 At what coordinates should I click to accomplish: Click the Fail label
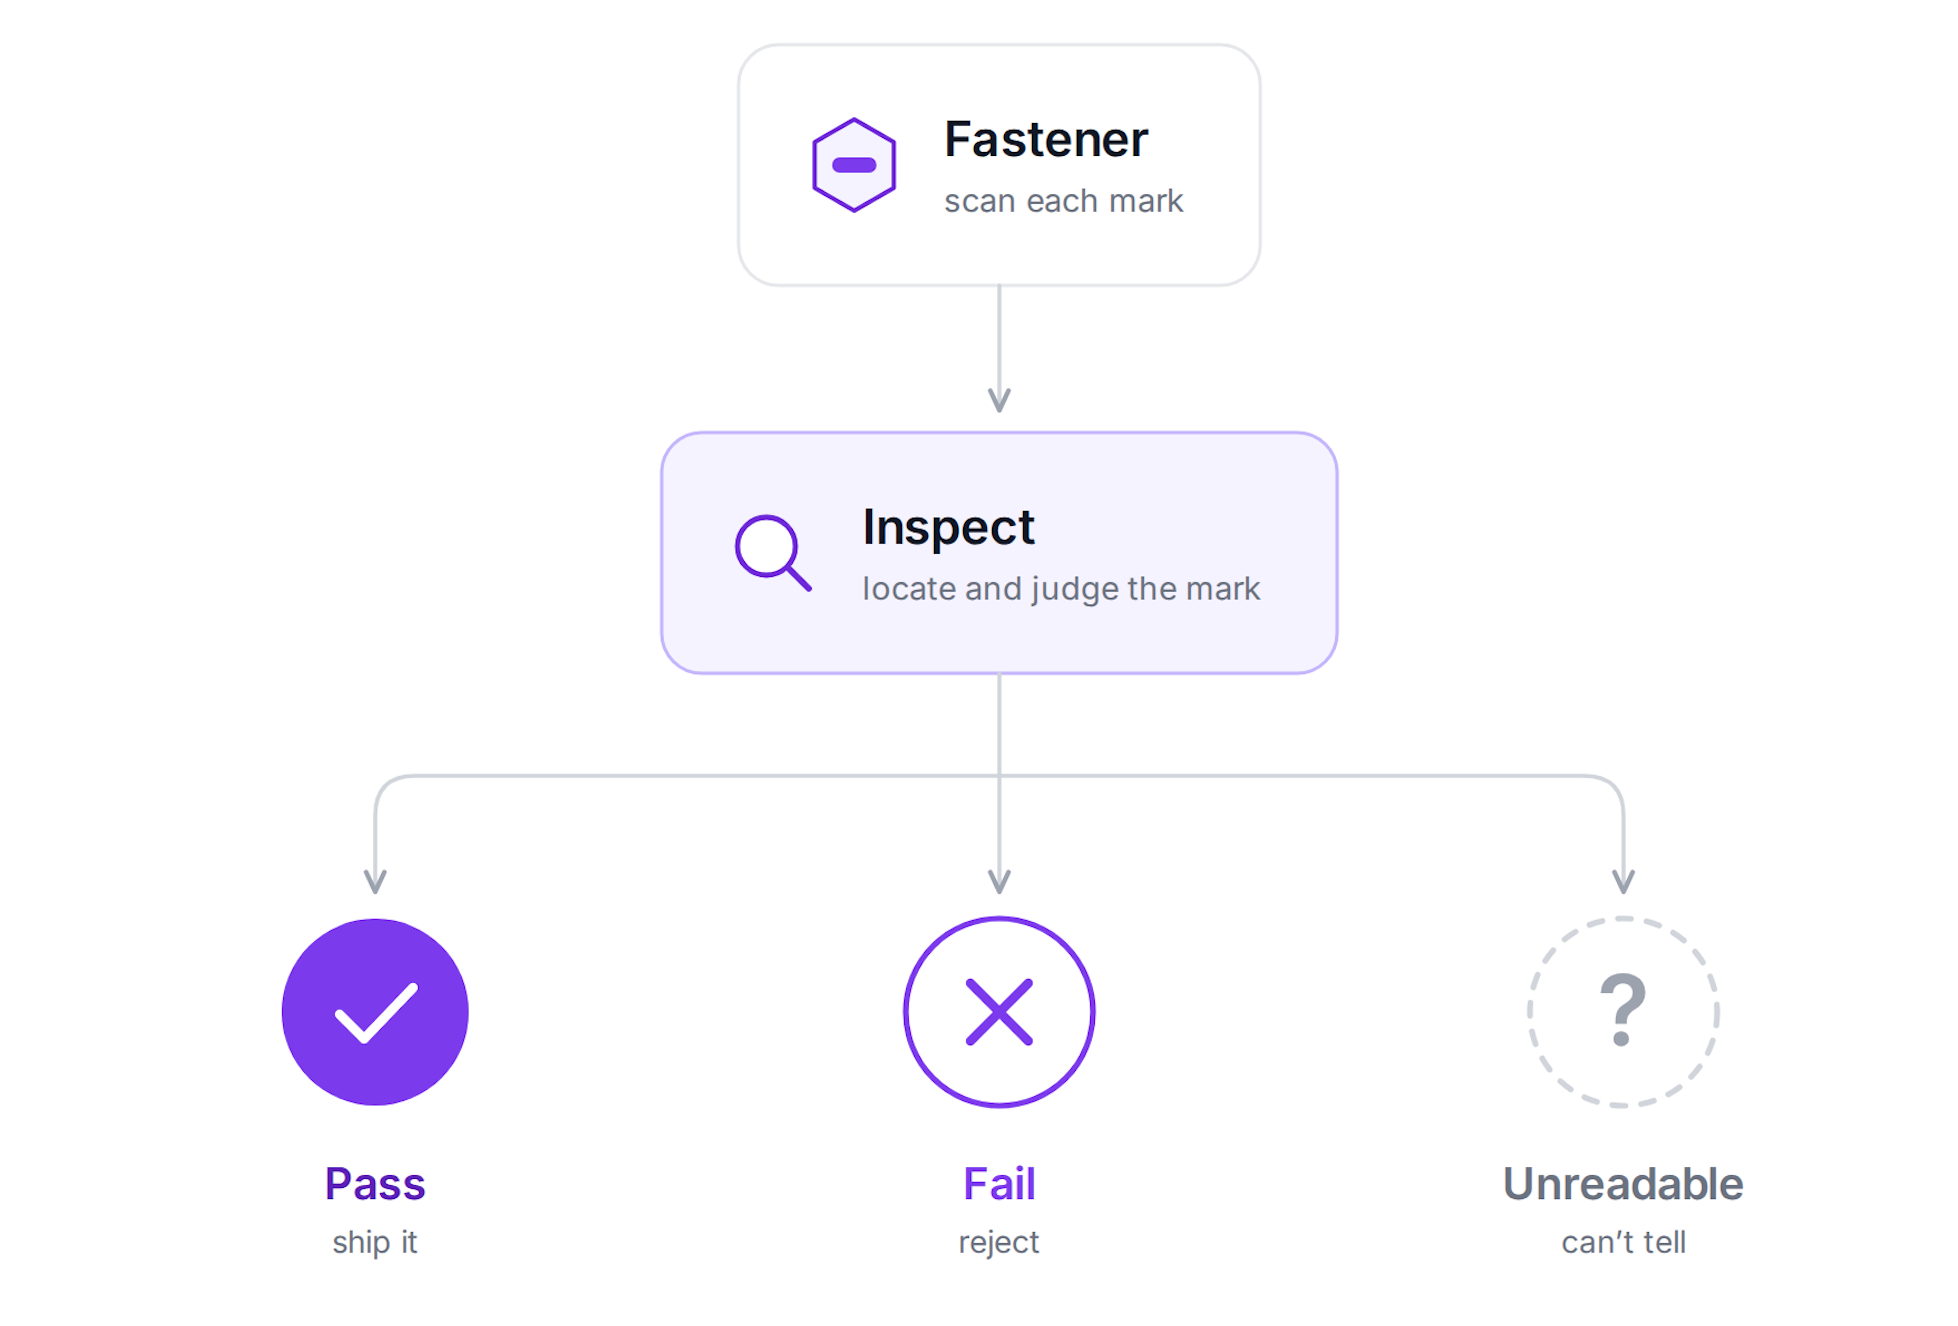click(x=999, y=1184)
